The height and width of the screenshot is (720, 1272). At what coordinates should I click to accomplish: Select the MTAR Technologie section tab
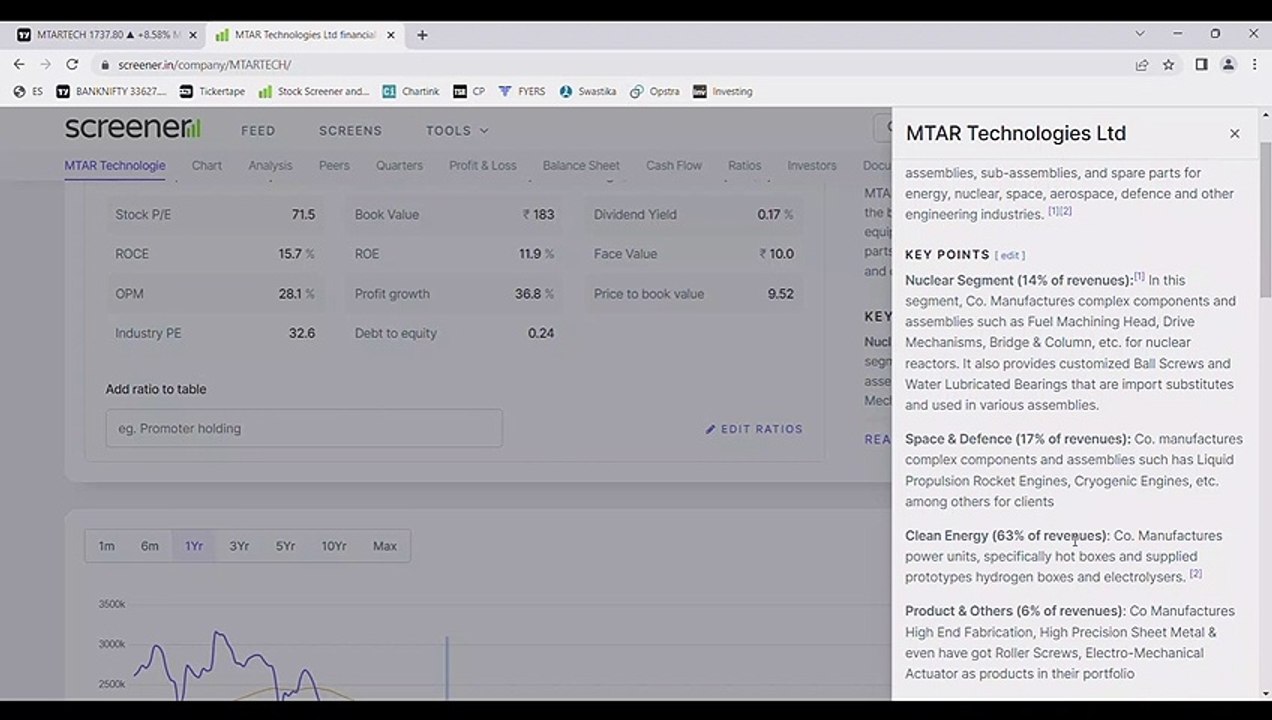click(x=115, y=166)
